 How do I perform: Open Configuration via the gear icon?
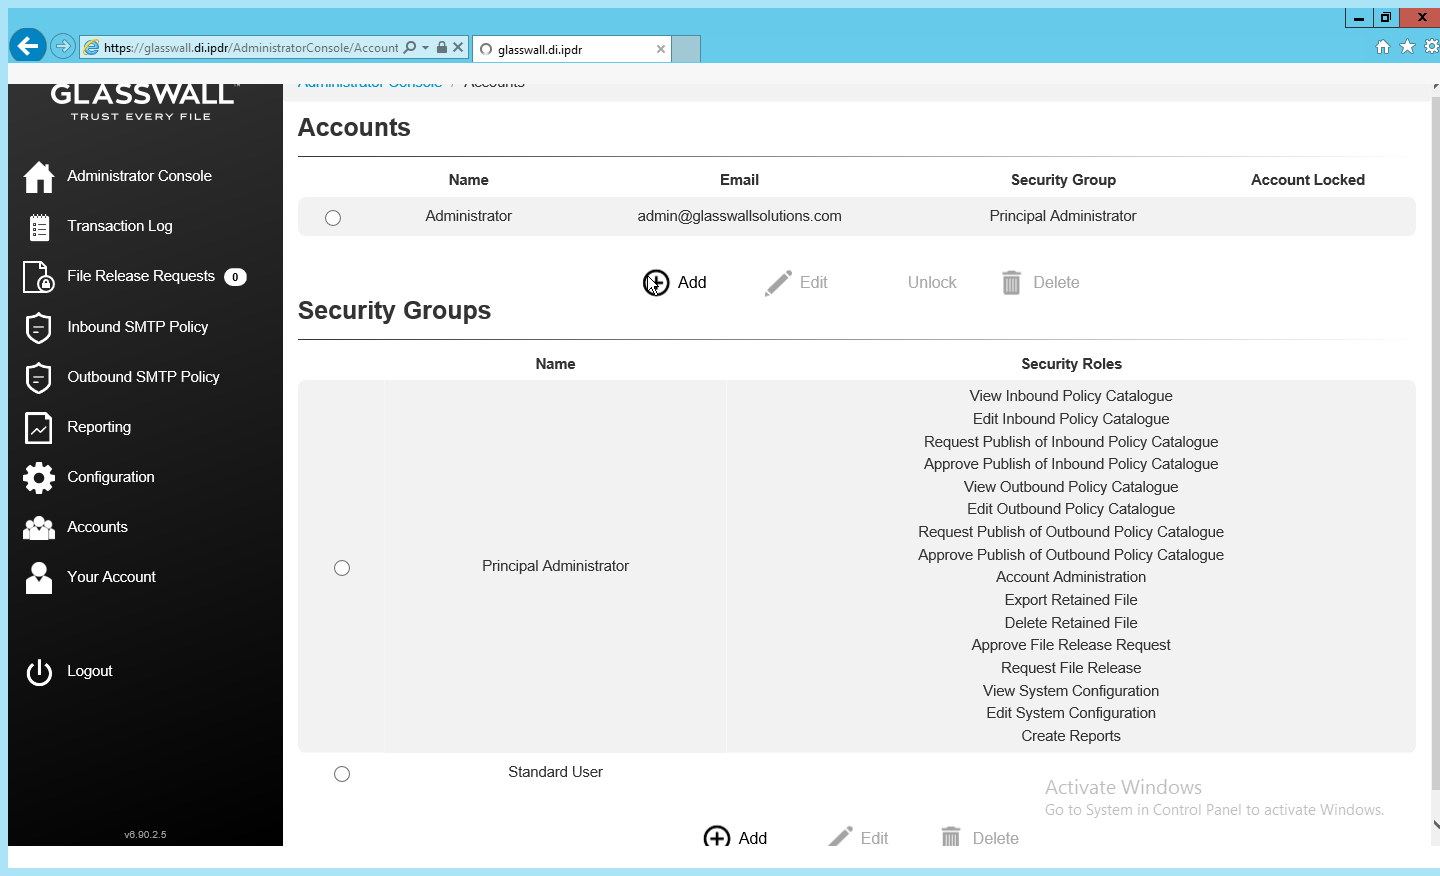[x=39, y=477]
